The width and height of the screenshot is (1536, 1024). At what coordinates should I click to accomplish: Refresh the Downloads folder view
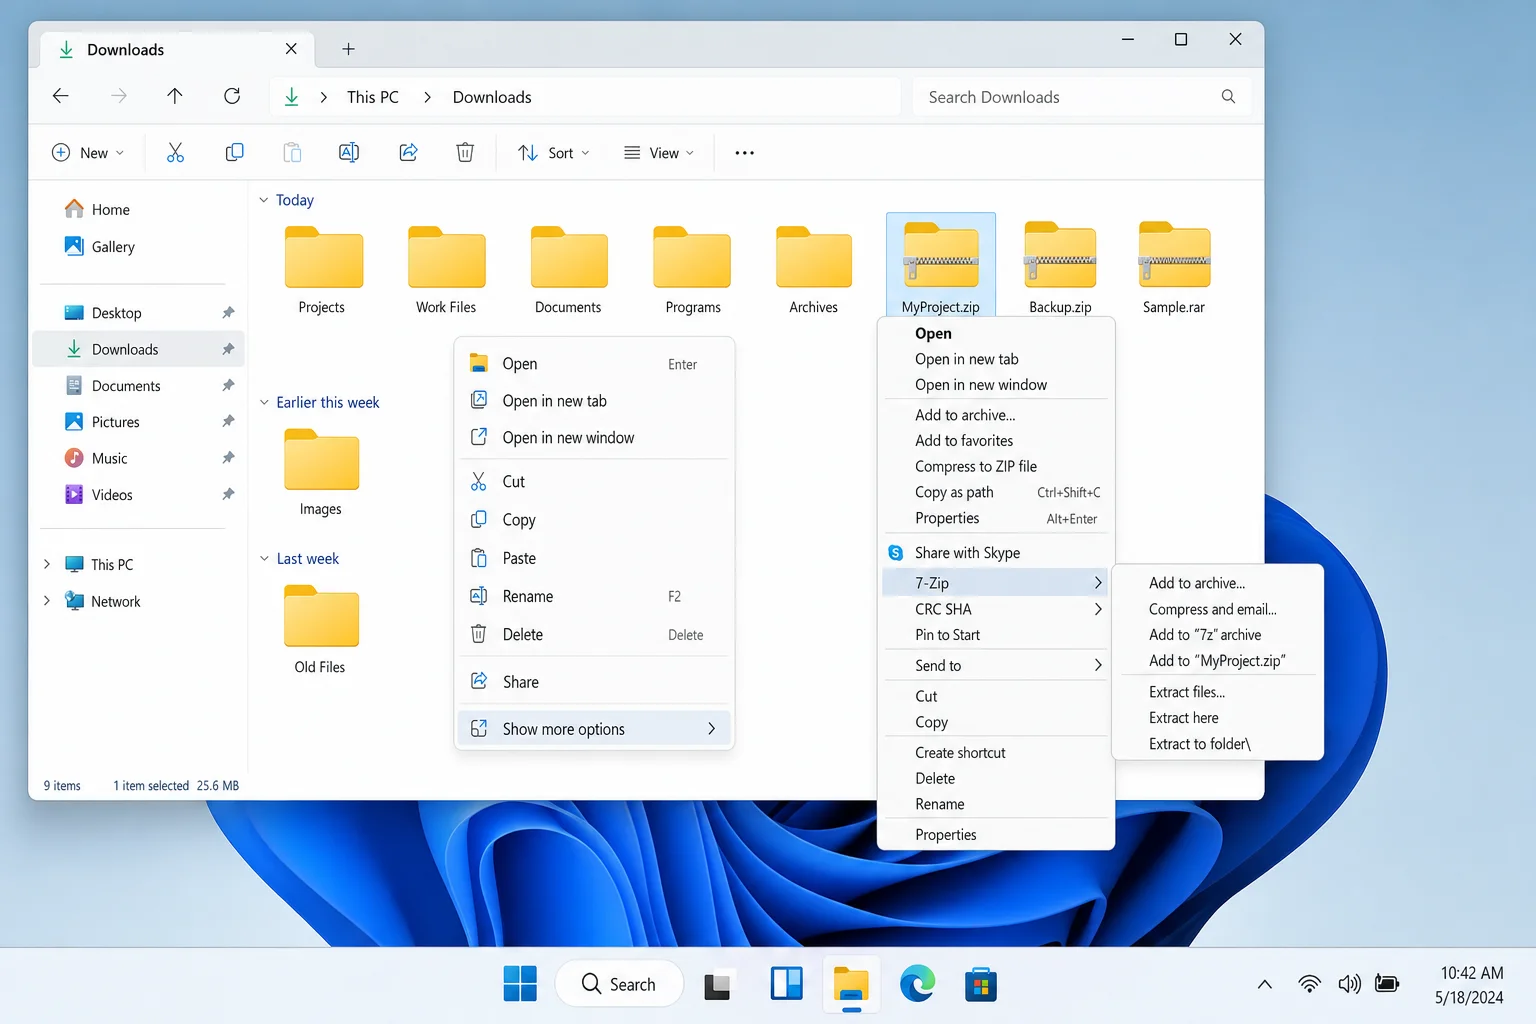pos(232,96)
